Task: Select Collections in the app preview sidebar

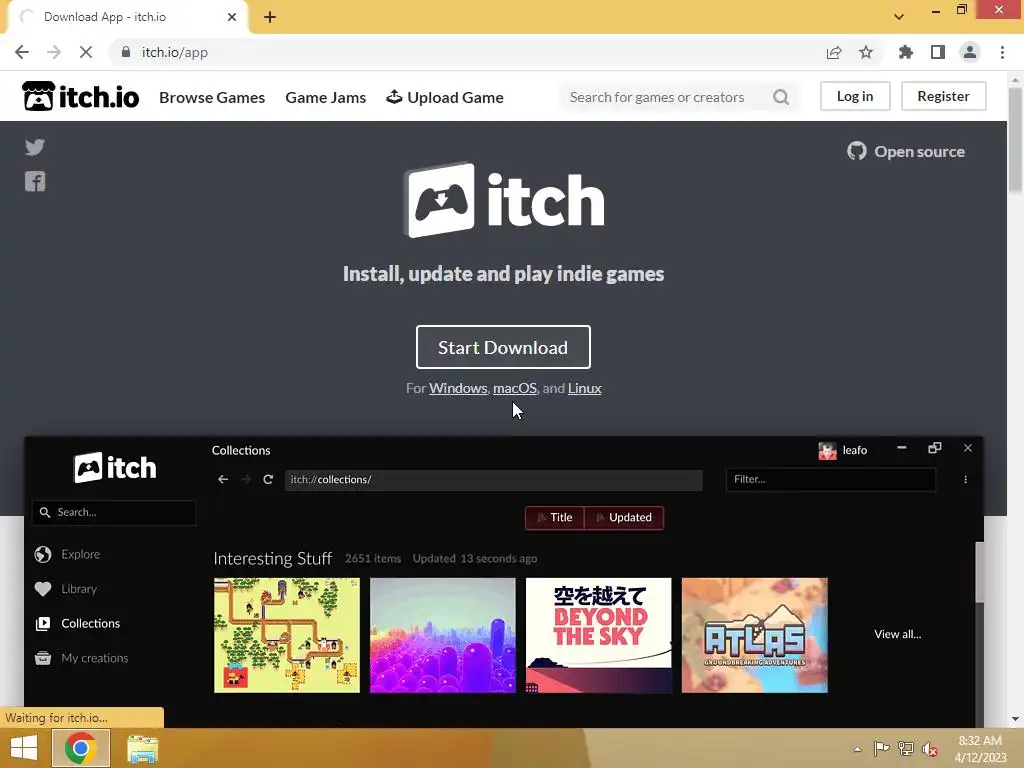Action: [90, 623]
